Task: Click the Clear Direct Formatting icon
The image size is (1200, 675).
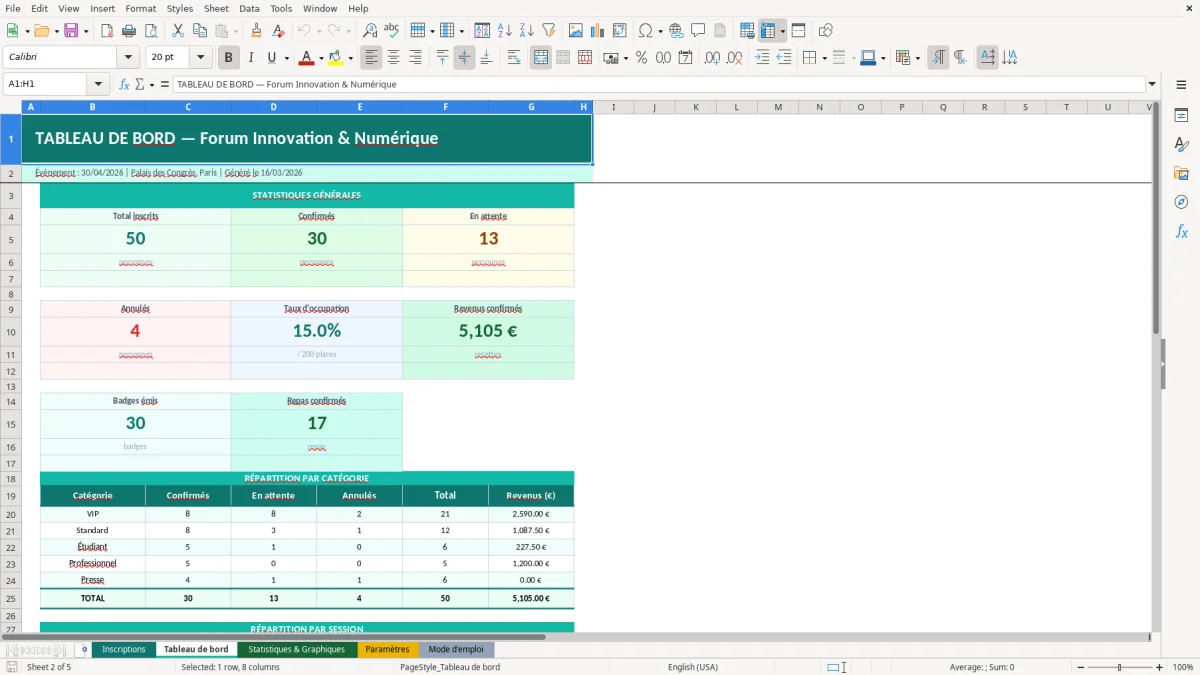Action: tap(279, 31)
